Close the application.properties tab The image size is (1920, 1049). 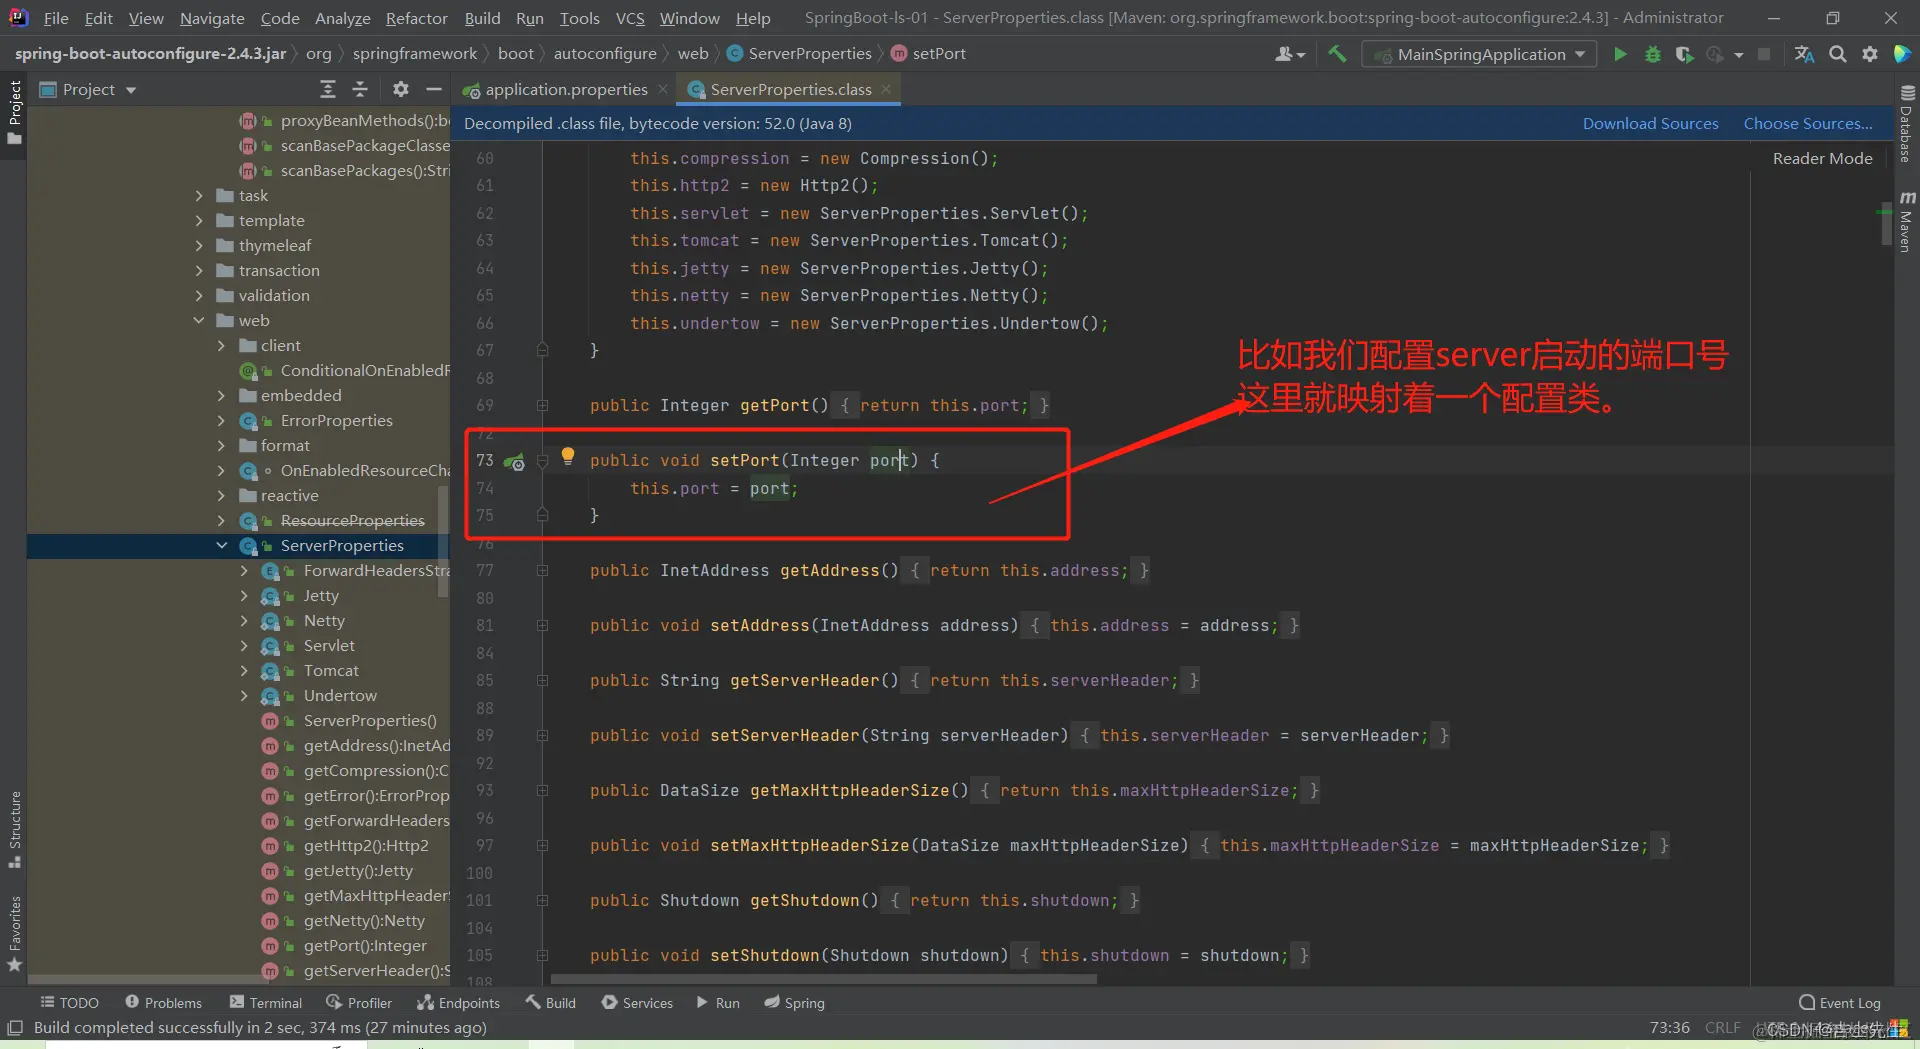(x=662, y=89)
